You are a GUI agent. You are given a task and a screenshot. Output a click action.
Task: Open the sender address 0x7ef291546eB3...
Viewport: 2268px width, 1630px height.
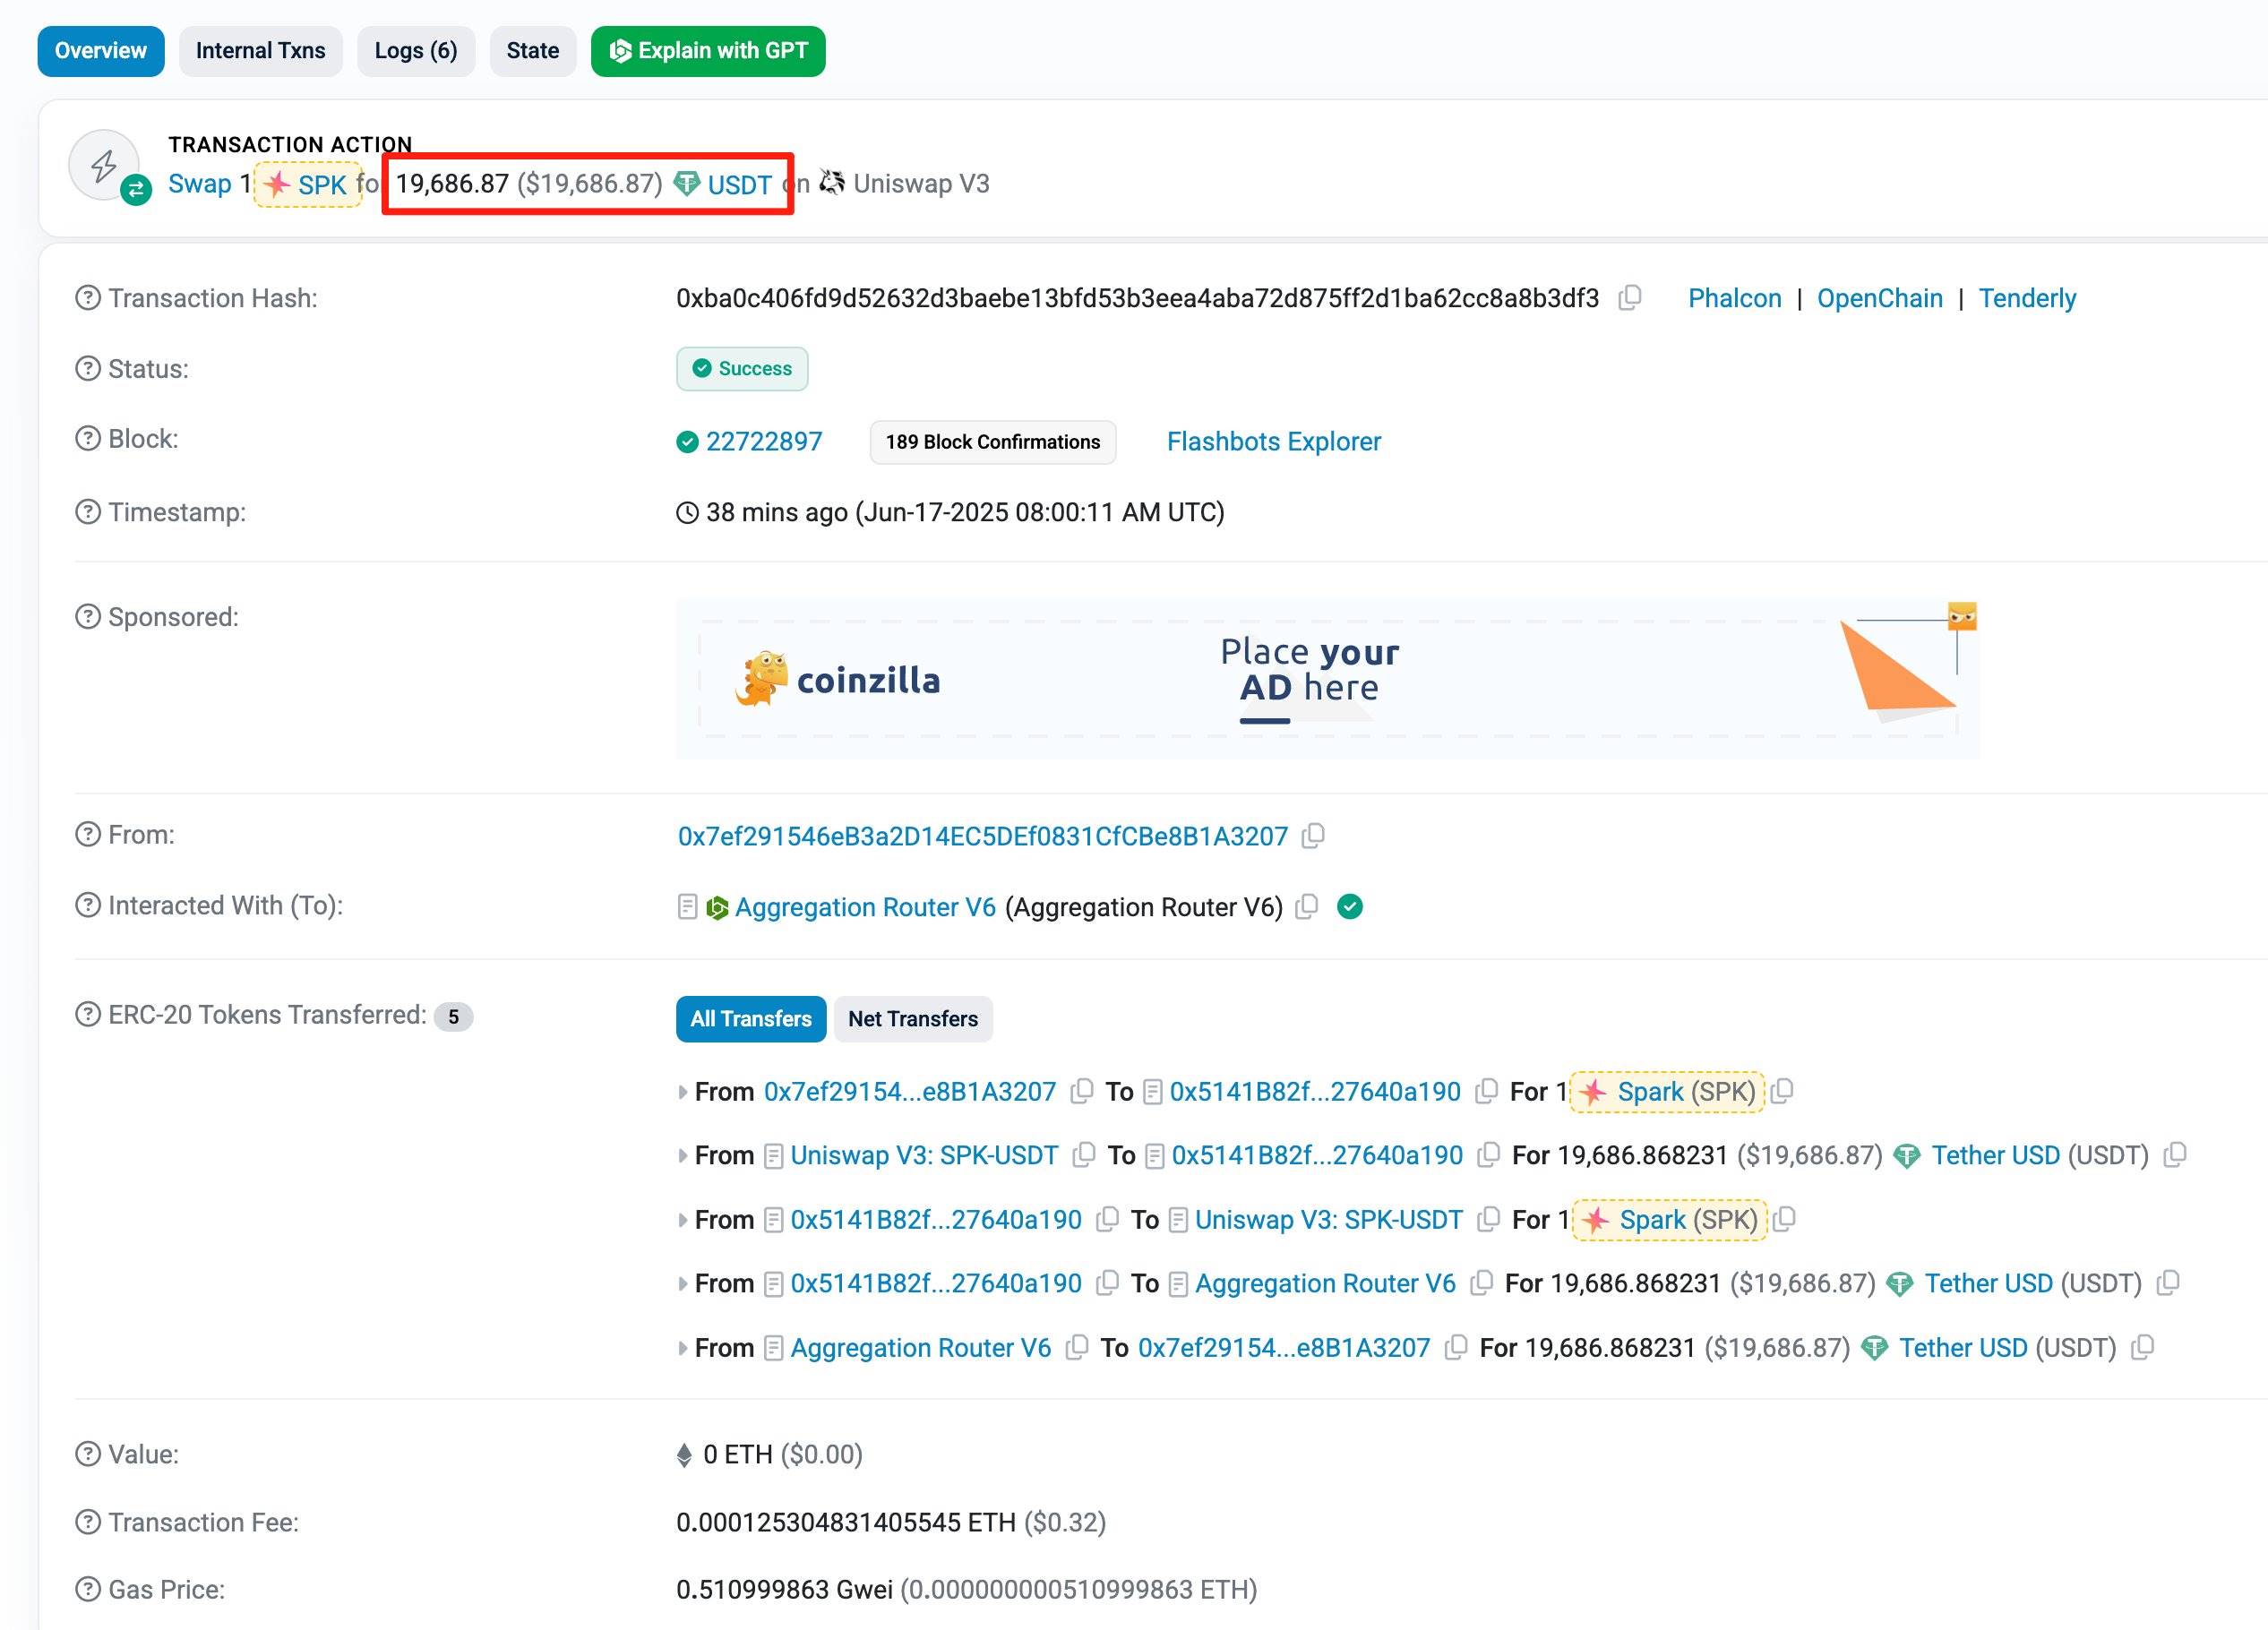pyautogui.click(x=983, y=836)
